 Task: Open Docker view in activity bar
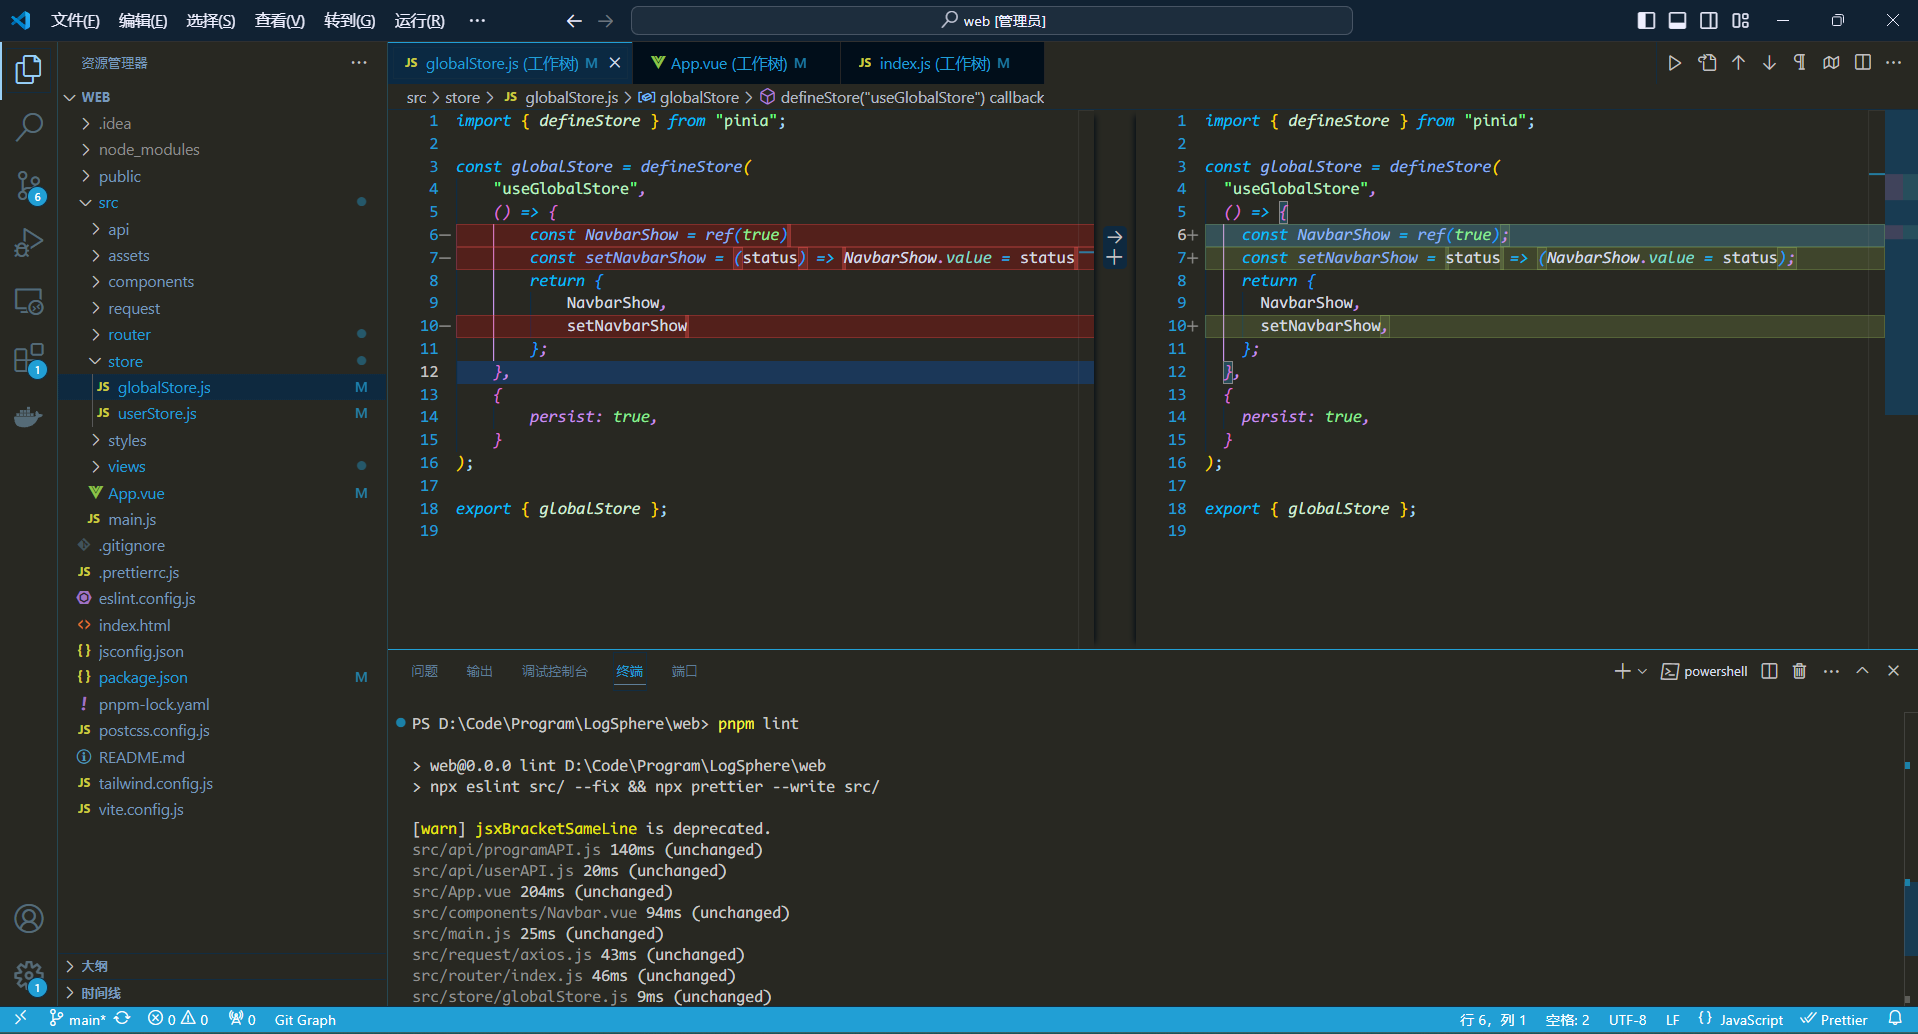tap(29, 416)
